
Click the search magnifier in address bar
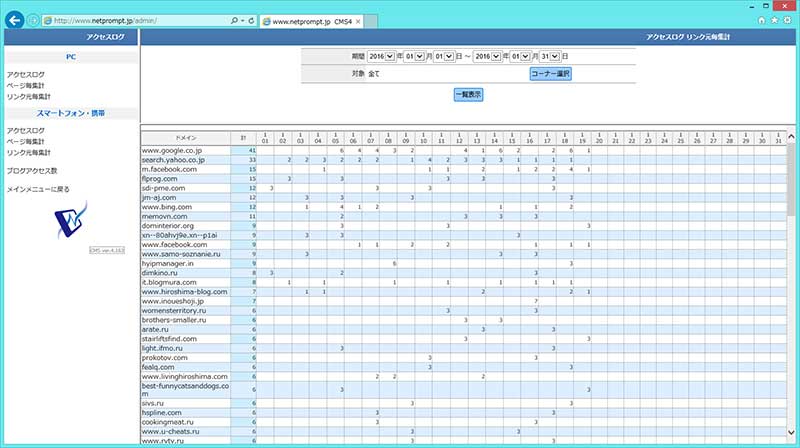pyautogui.click(x=234, y=21)
